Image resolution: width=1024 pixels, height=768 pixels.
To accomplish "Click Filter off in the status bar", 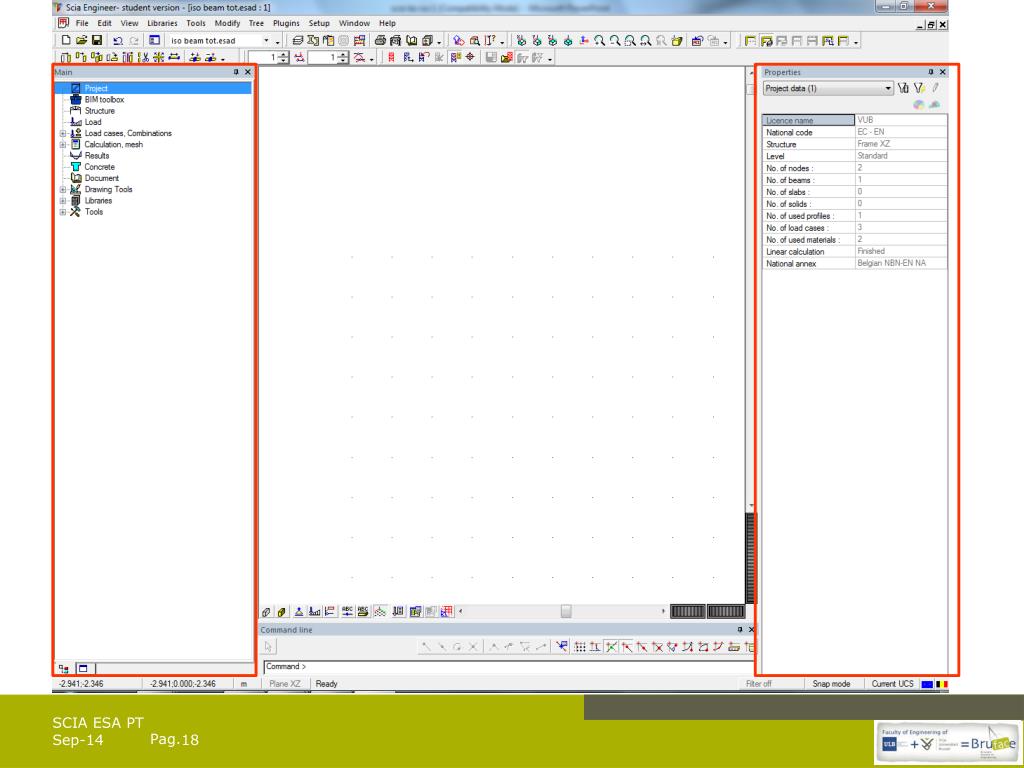I will [758, 684].
